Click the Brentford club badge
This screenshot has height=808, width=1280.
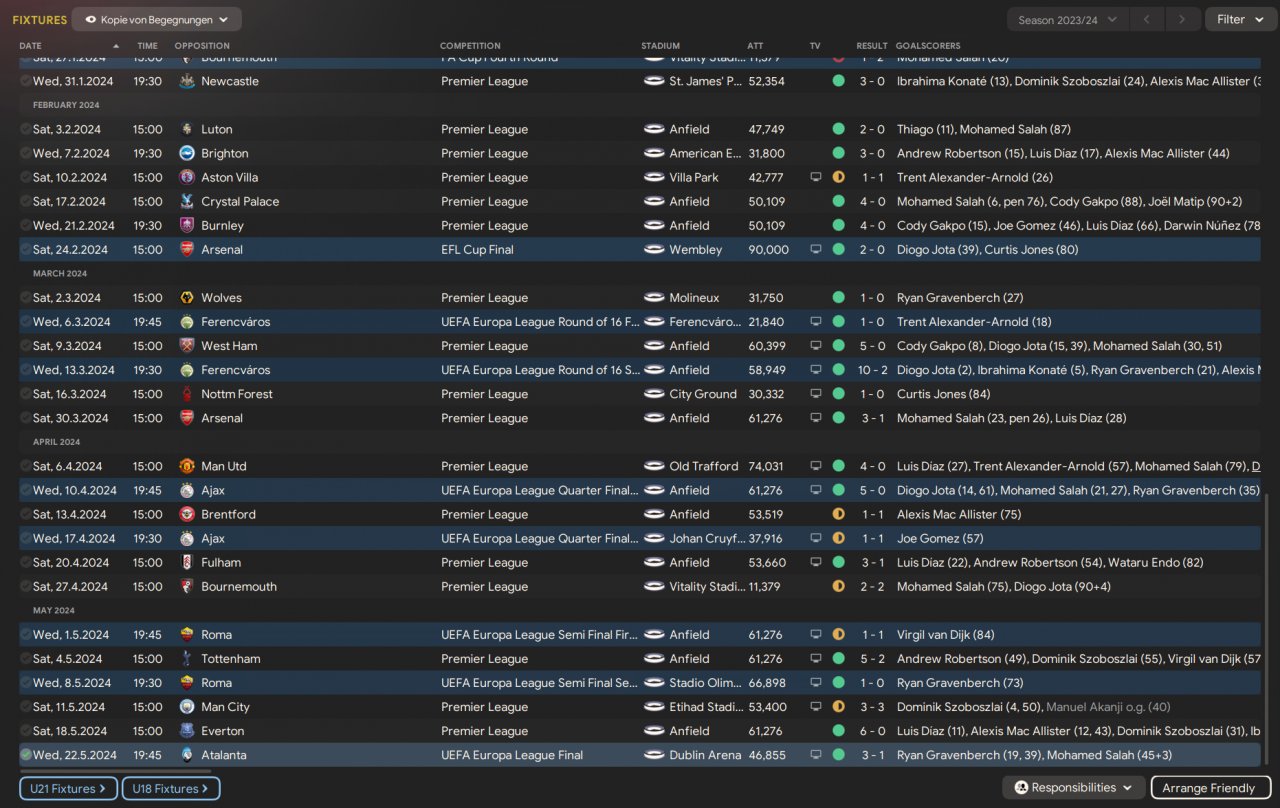click(186, 514)
